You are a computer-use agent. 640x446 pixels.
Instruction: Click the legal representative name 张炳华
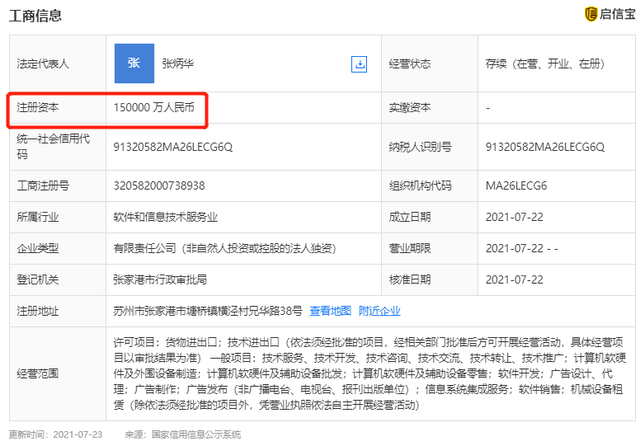pyautogui.click(x=180, y=64)
